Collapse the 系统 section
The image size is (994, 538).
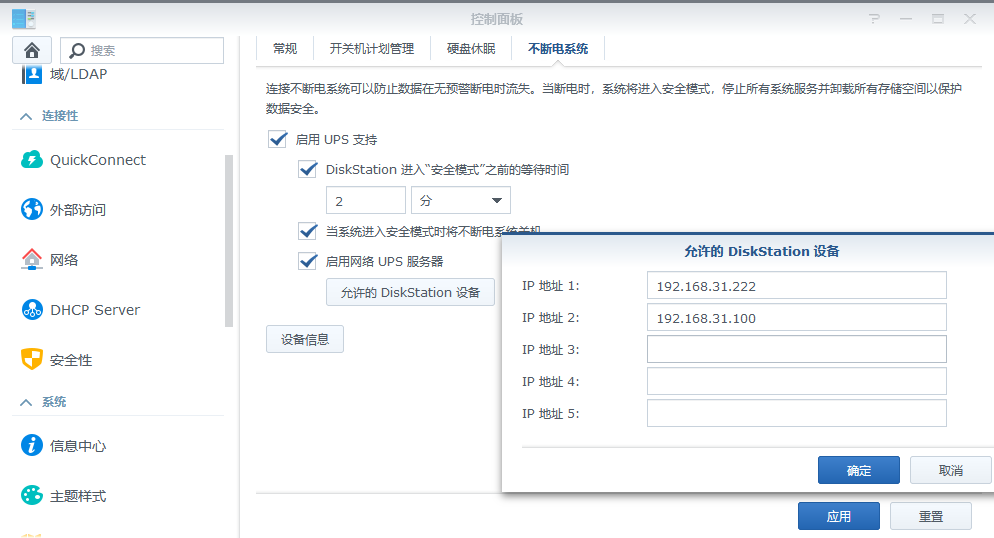point(26,402)
